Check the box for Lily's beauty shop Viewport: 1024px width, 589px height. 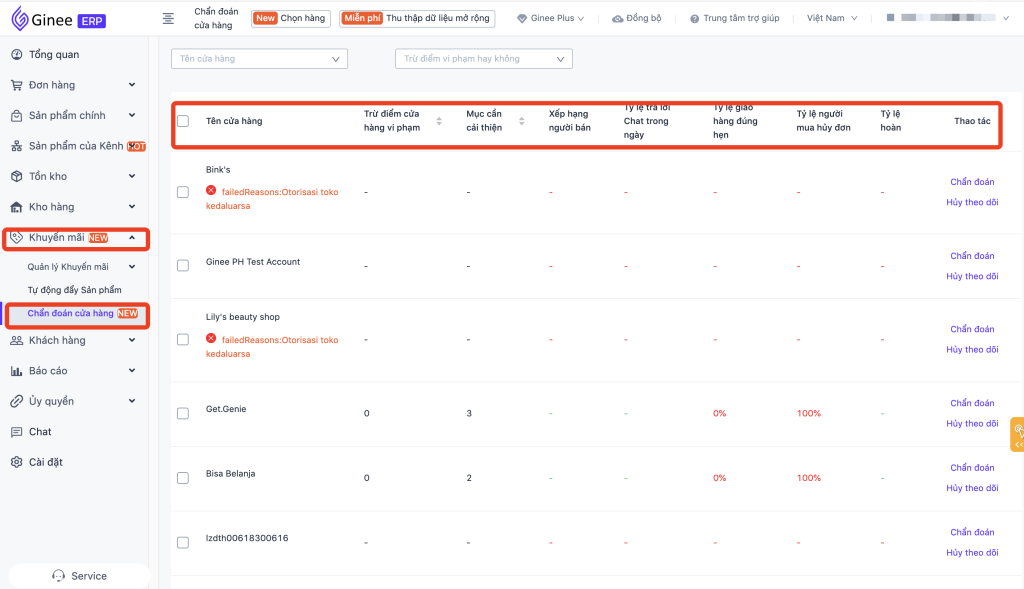coord(183,340)
